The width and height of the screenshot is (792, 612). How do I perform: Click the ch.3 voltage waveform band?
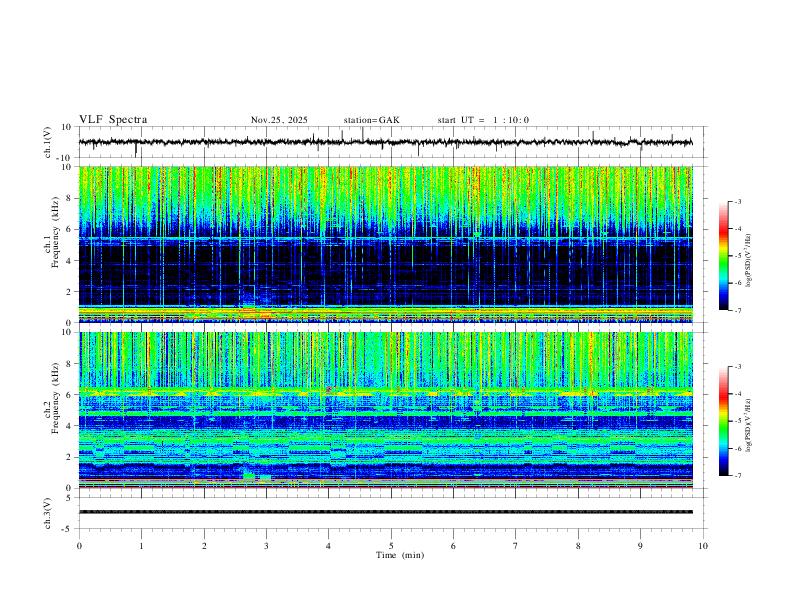point(385,512)
